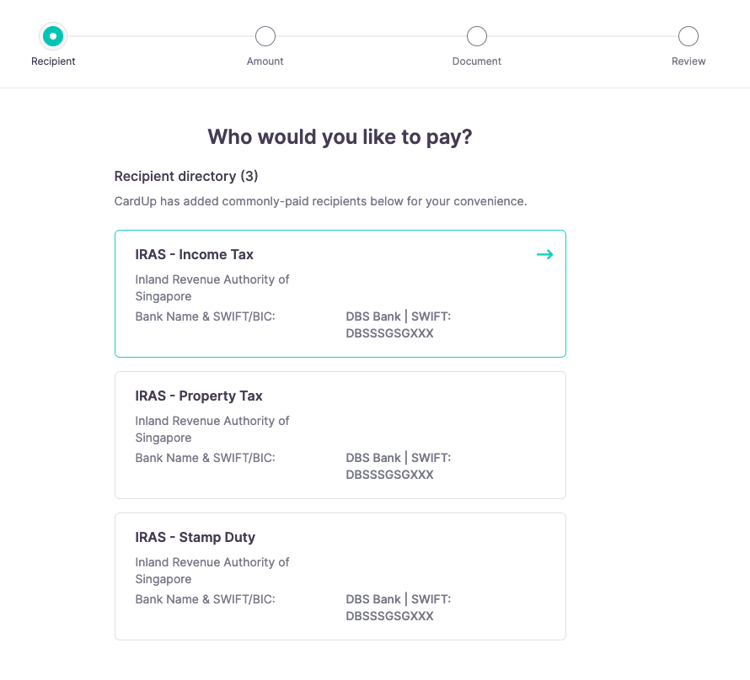Pick the IRAS - Stamp Duty recipient title

[x=195, y=537]
